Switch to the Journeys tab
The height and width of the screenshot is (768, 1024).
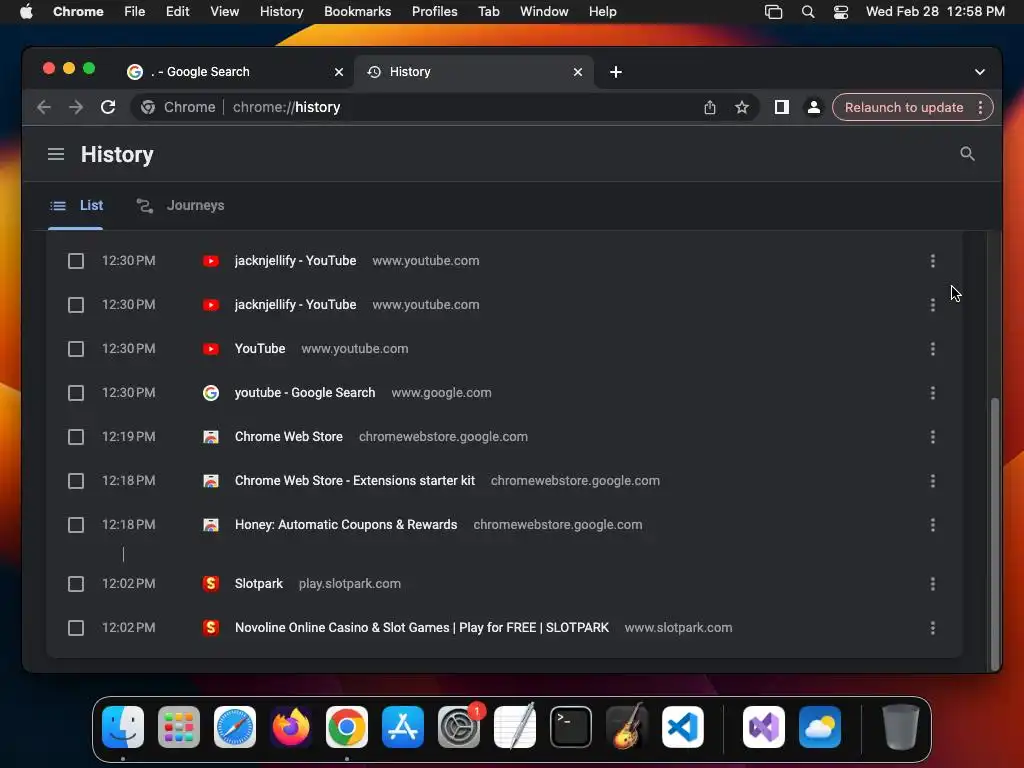point(180,206)
